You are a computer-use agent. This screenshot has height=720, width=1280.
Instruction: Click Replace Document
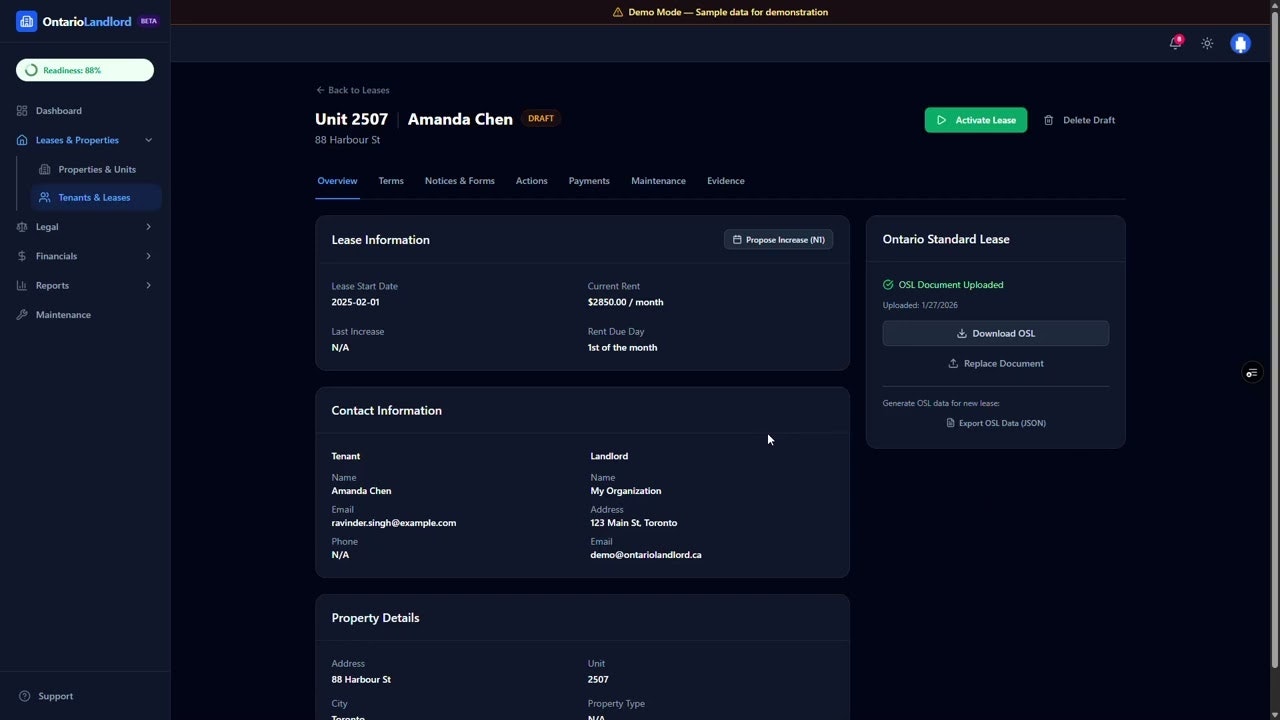pyautogui.click(x=996, y=363)
